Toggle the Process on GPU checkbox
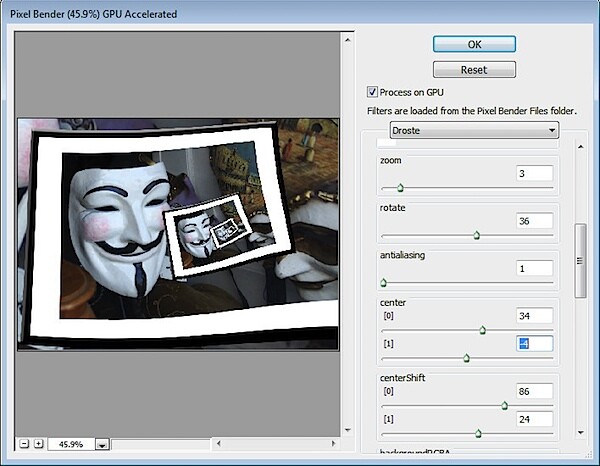 (x=372, y=92)
